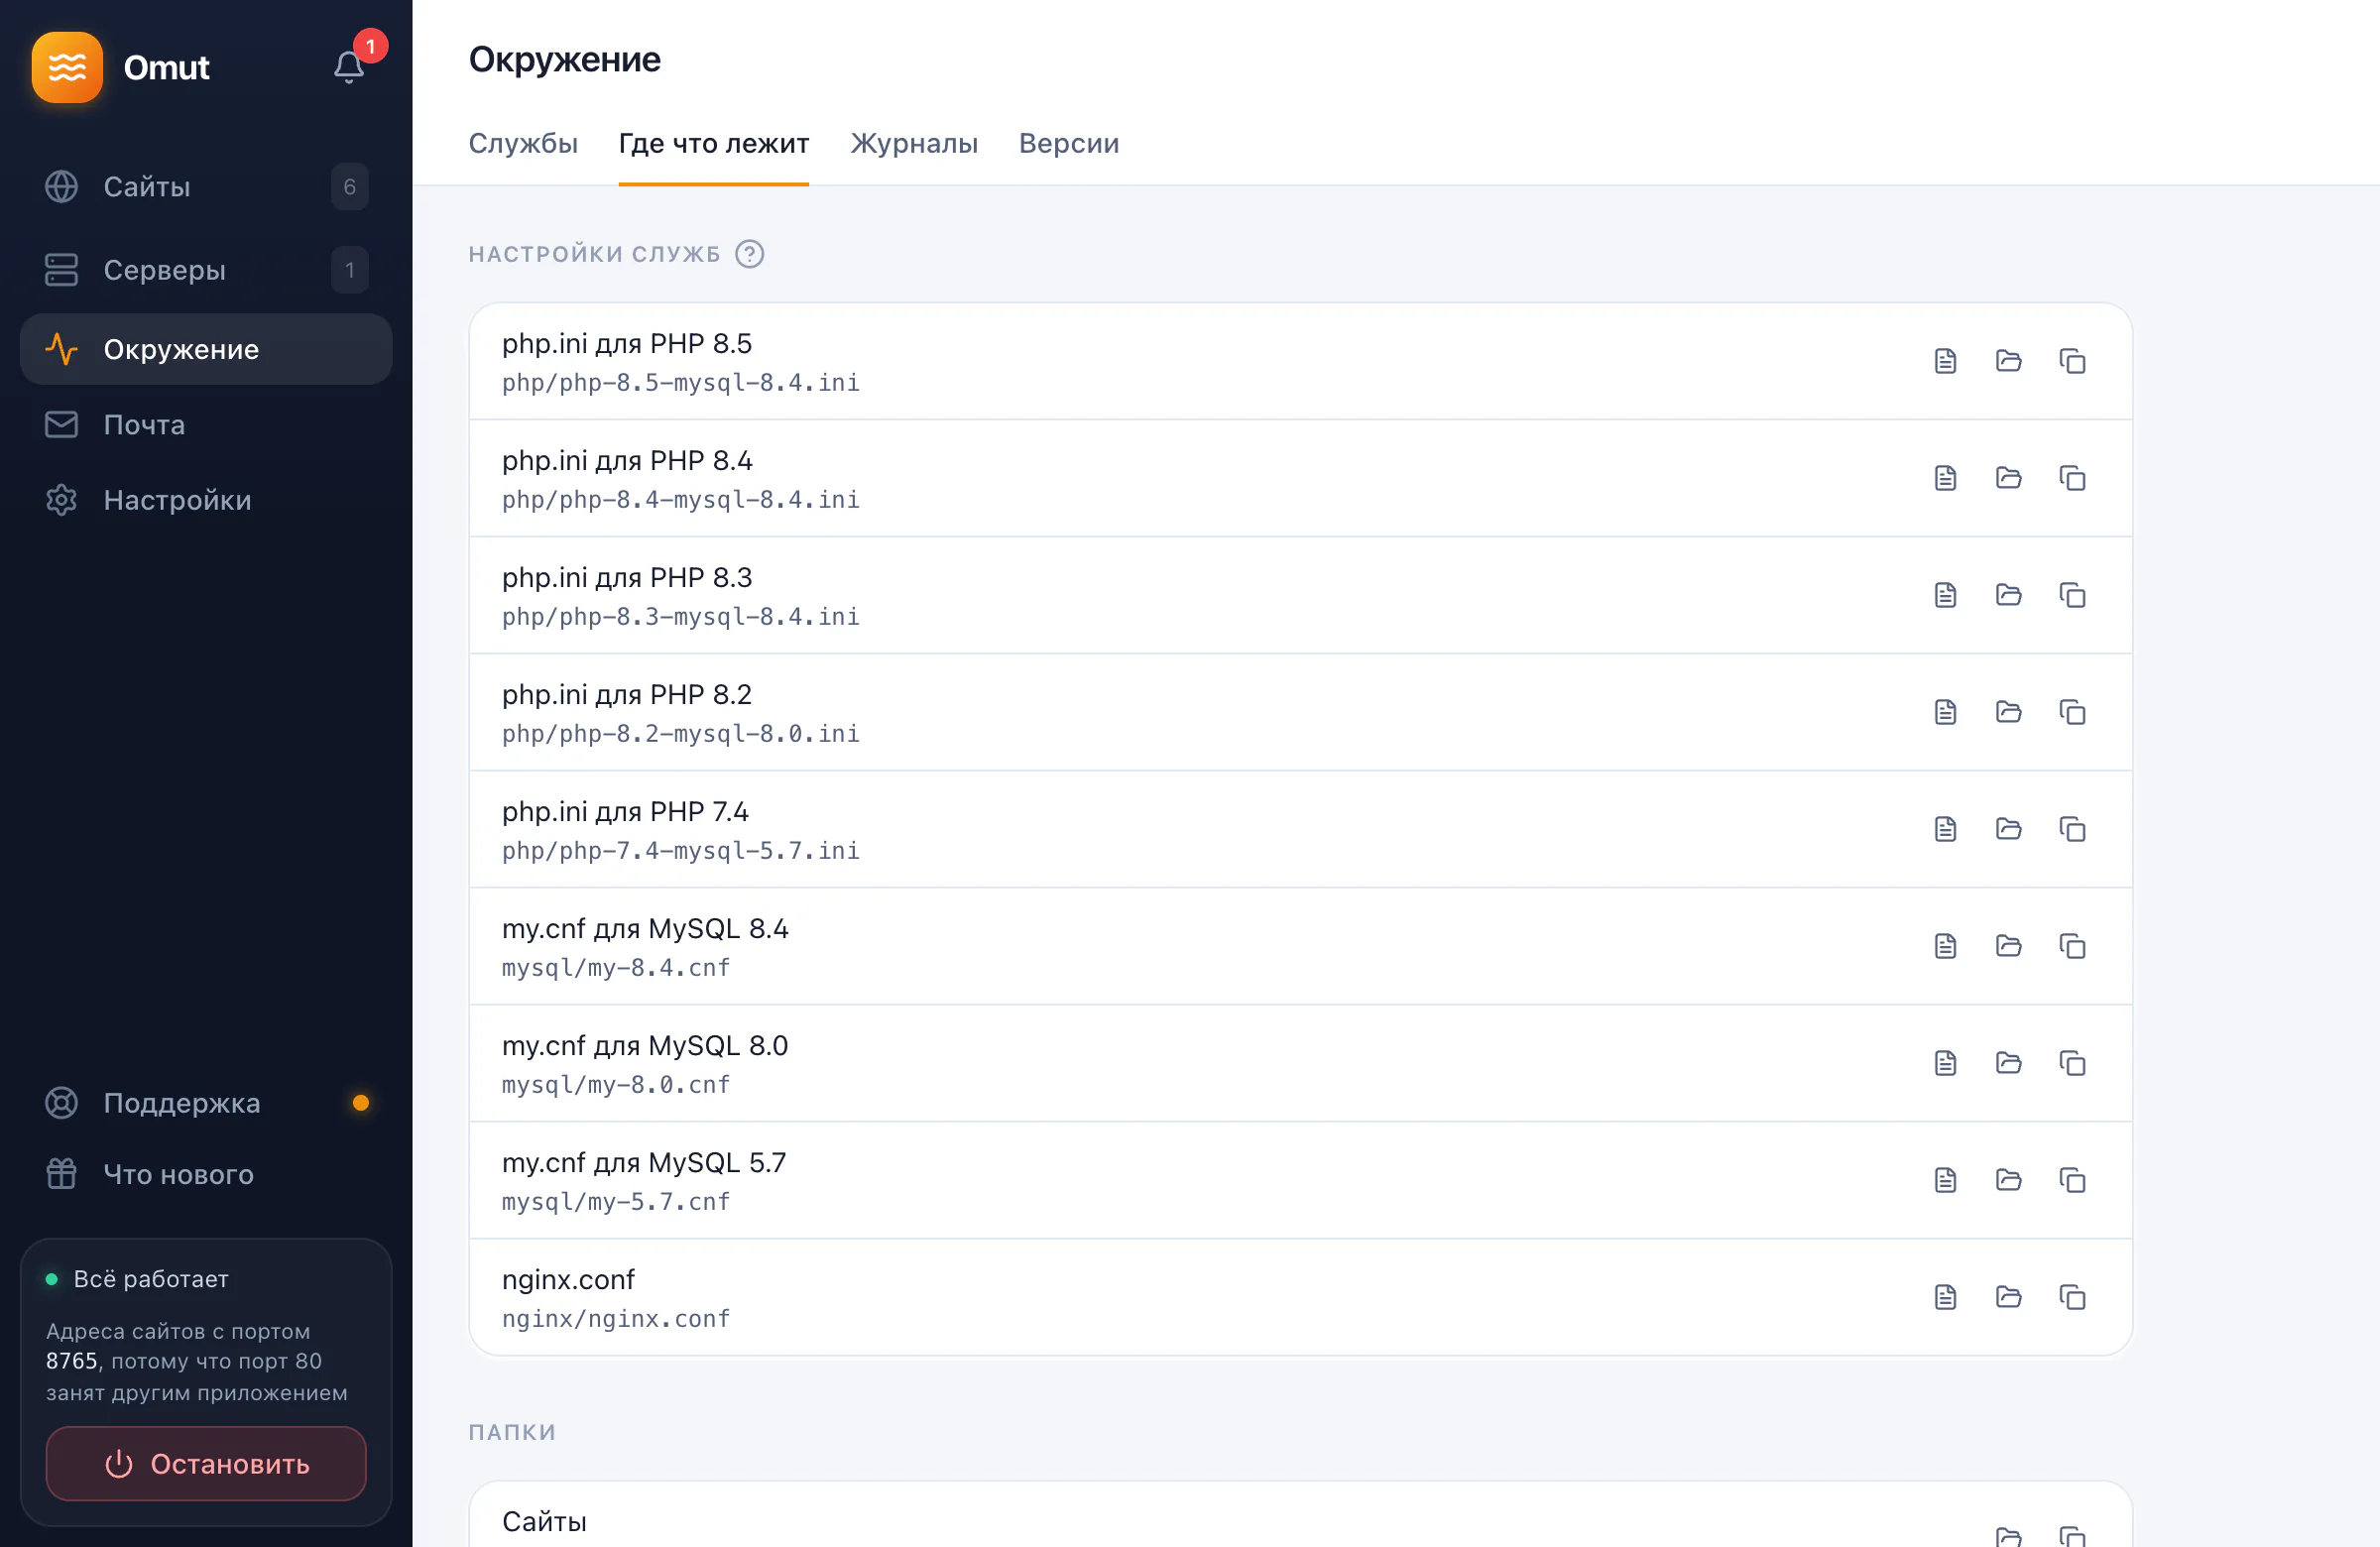Image resolution: width=2380 pixels, height=1547 pixels.
Task: Copy path of PHP 8.4 php.ini
Action: click(x=2072, y=478)
